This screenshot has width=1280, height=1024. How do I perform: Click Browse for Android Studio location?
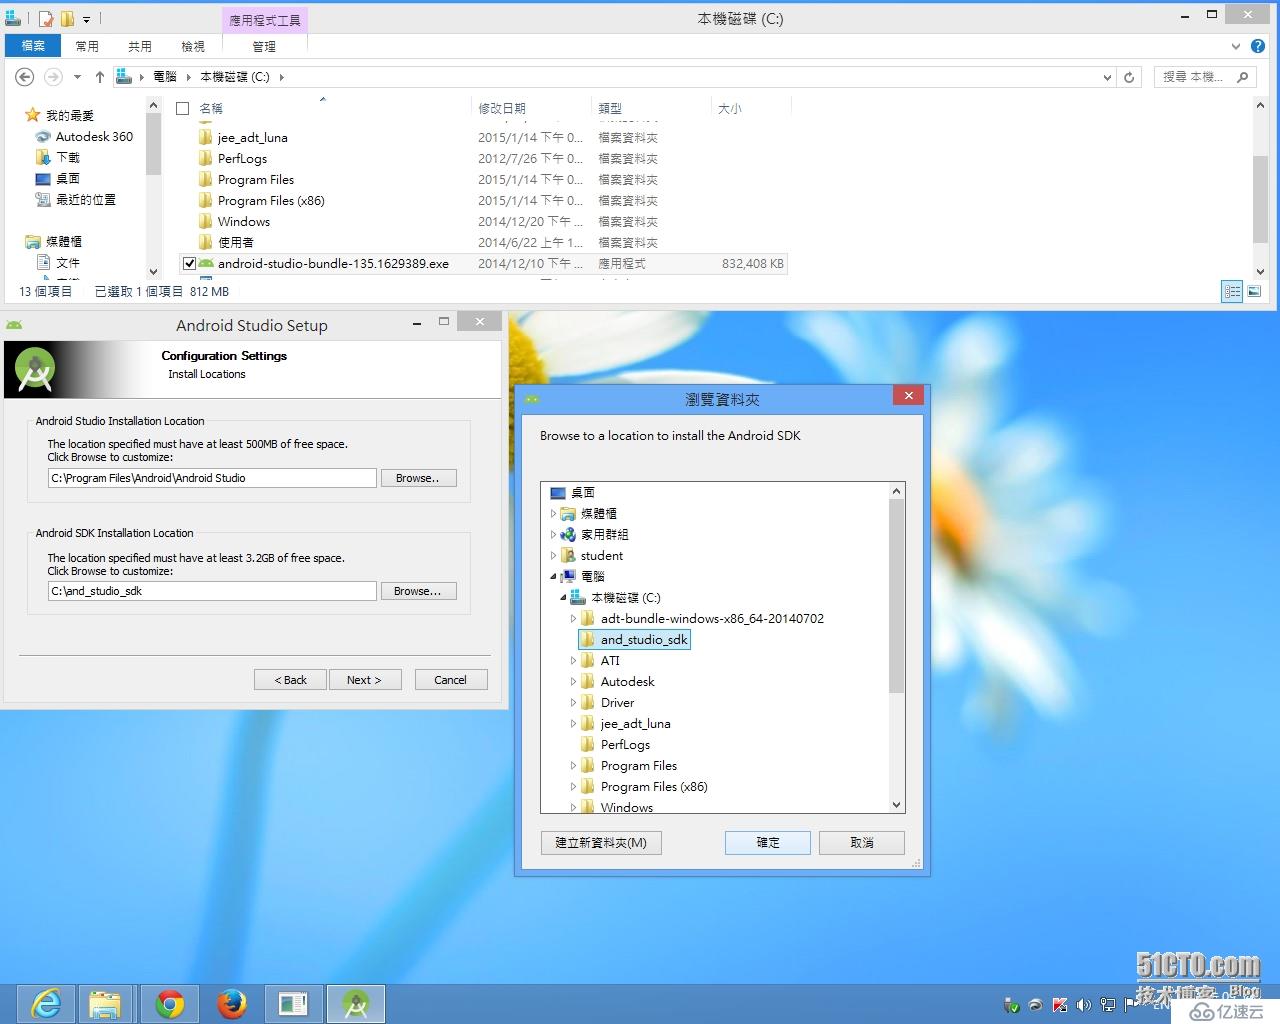418,478
